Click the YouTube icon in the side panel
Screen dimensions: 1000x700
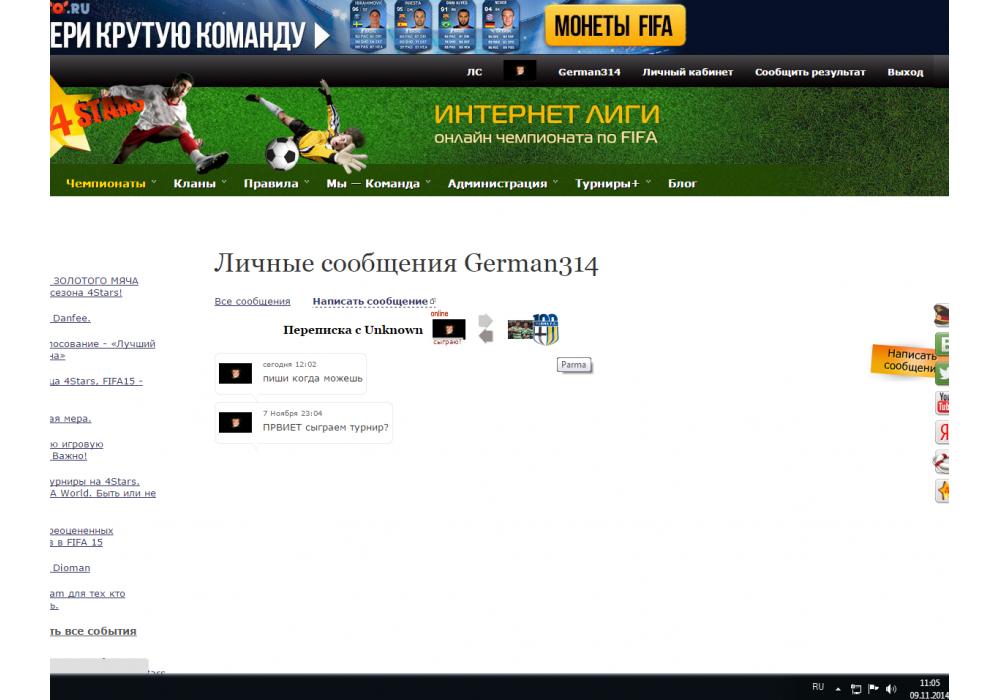click(941, 403)
